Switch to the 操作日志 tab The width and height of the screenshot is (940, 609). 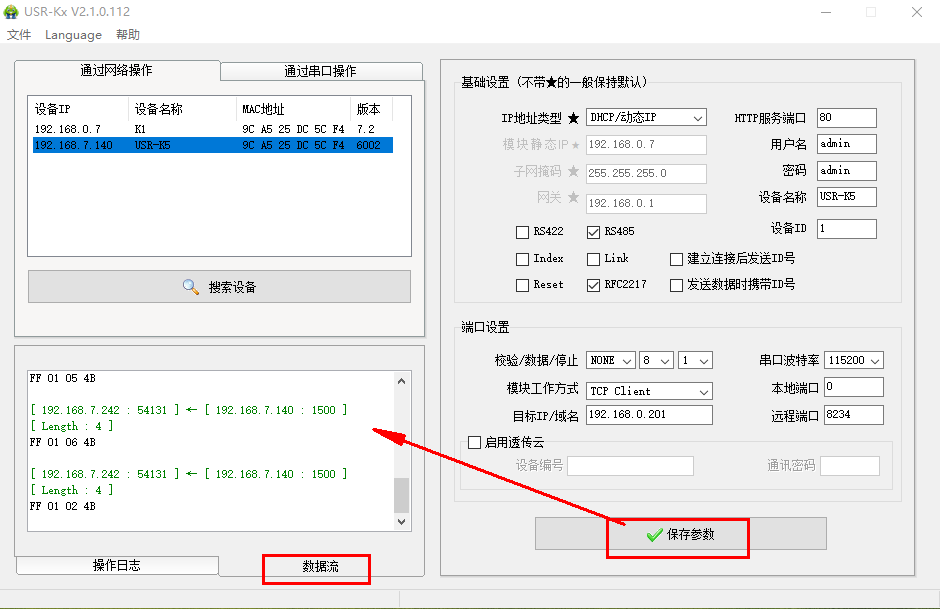coord(116,566)
